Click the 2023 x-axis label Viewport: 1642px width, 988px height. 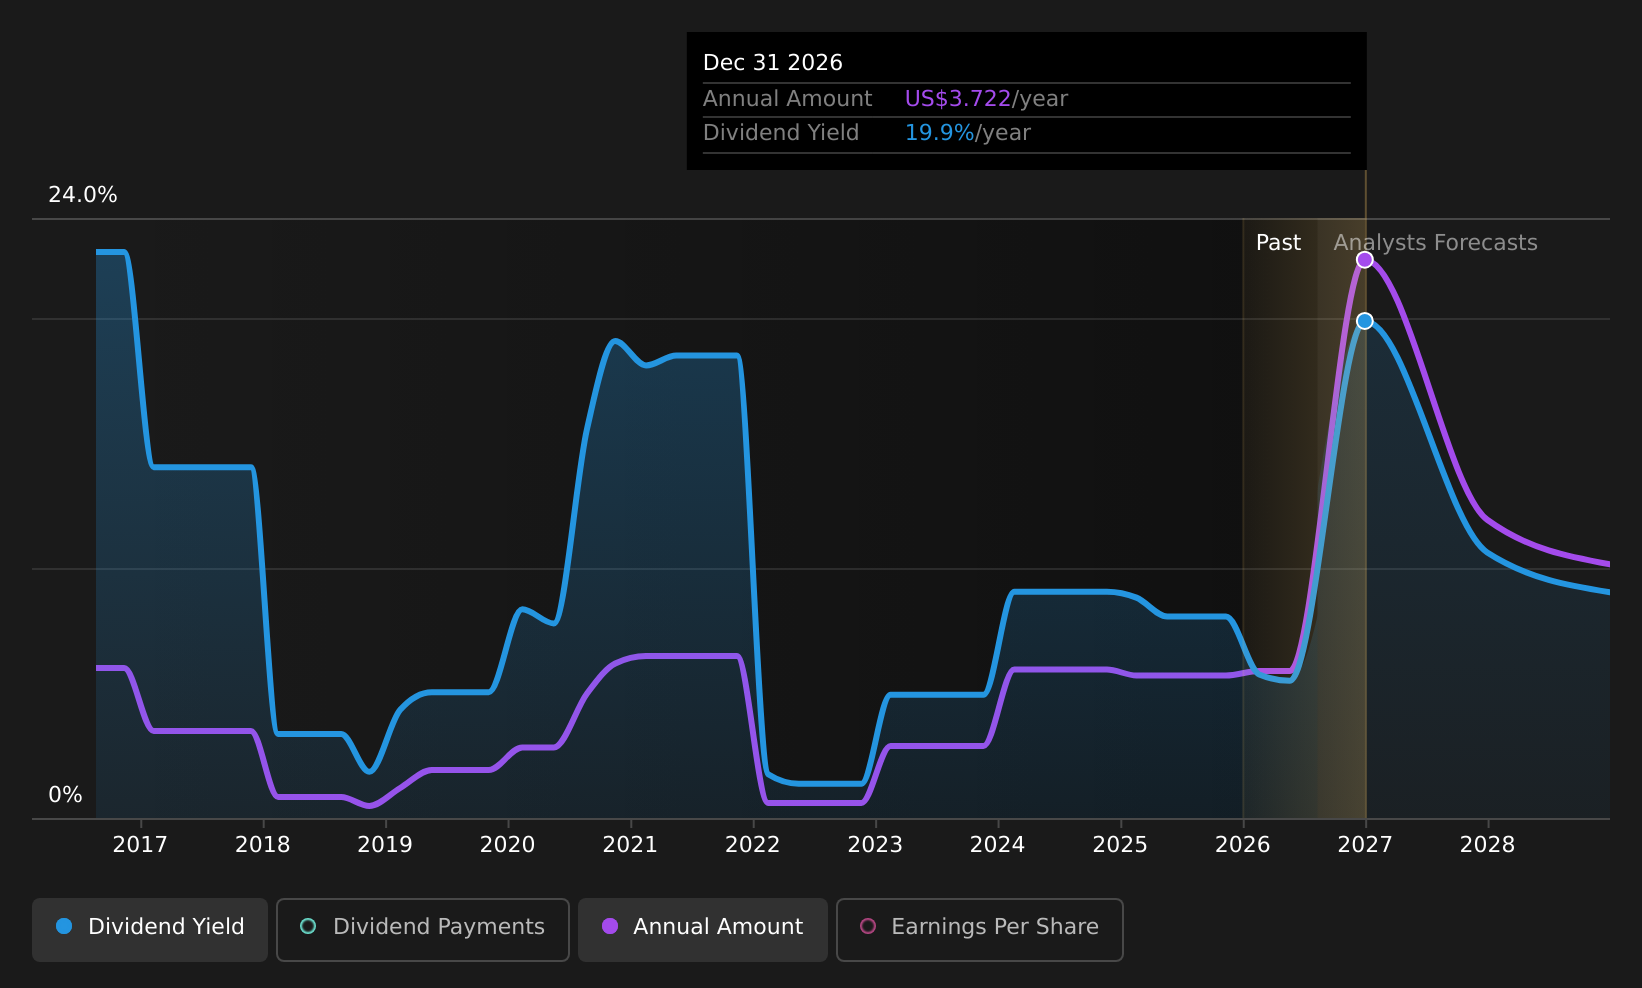click(x=875, y=845)
